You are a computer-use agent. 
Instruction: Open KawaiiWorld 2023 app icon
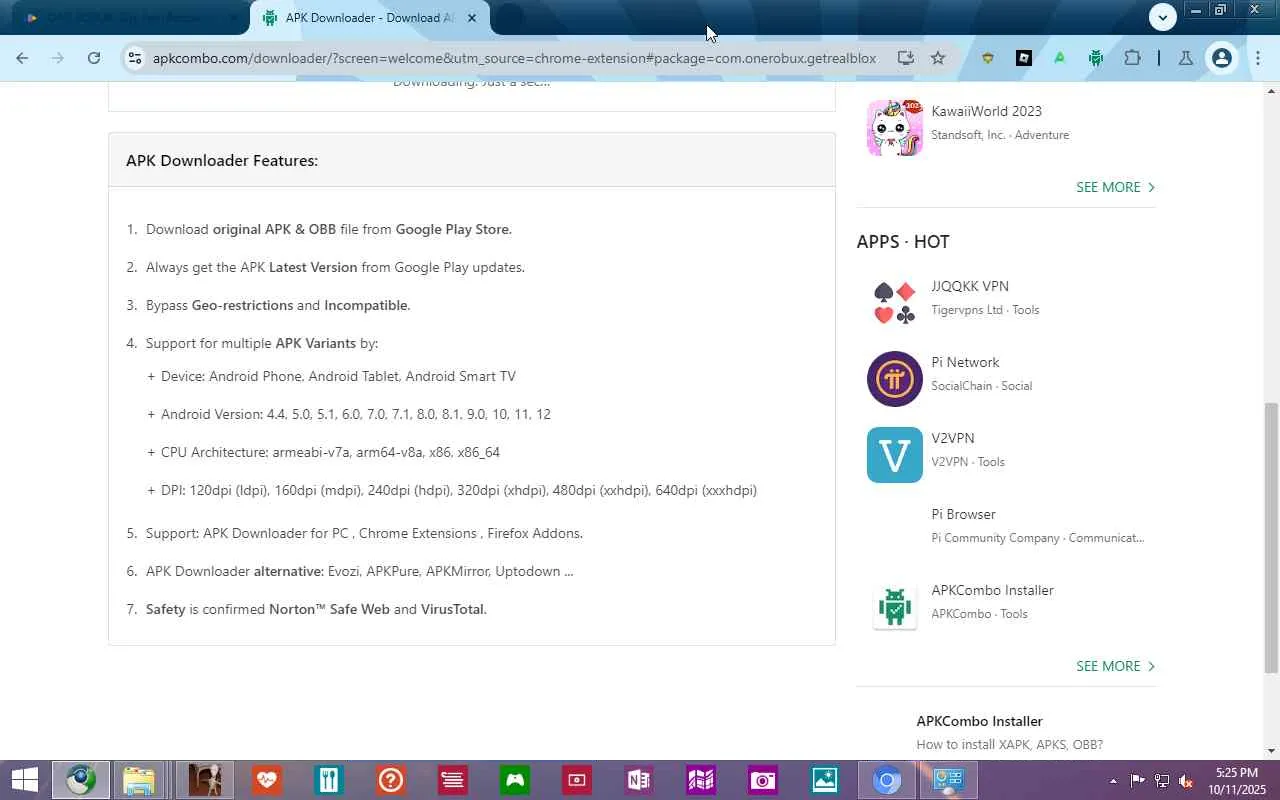tap(894, 127)
